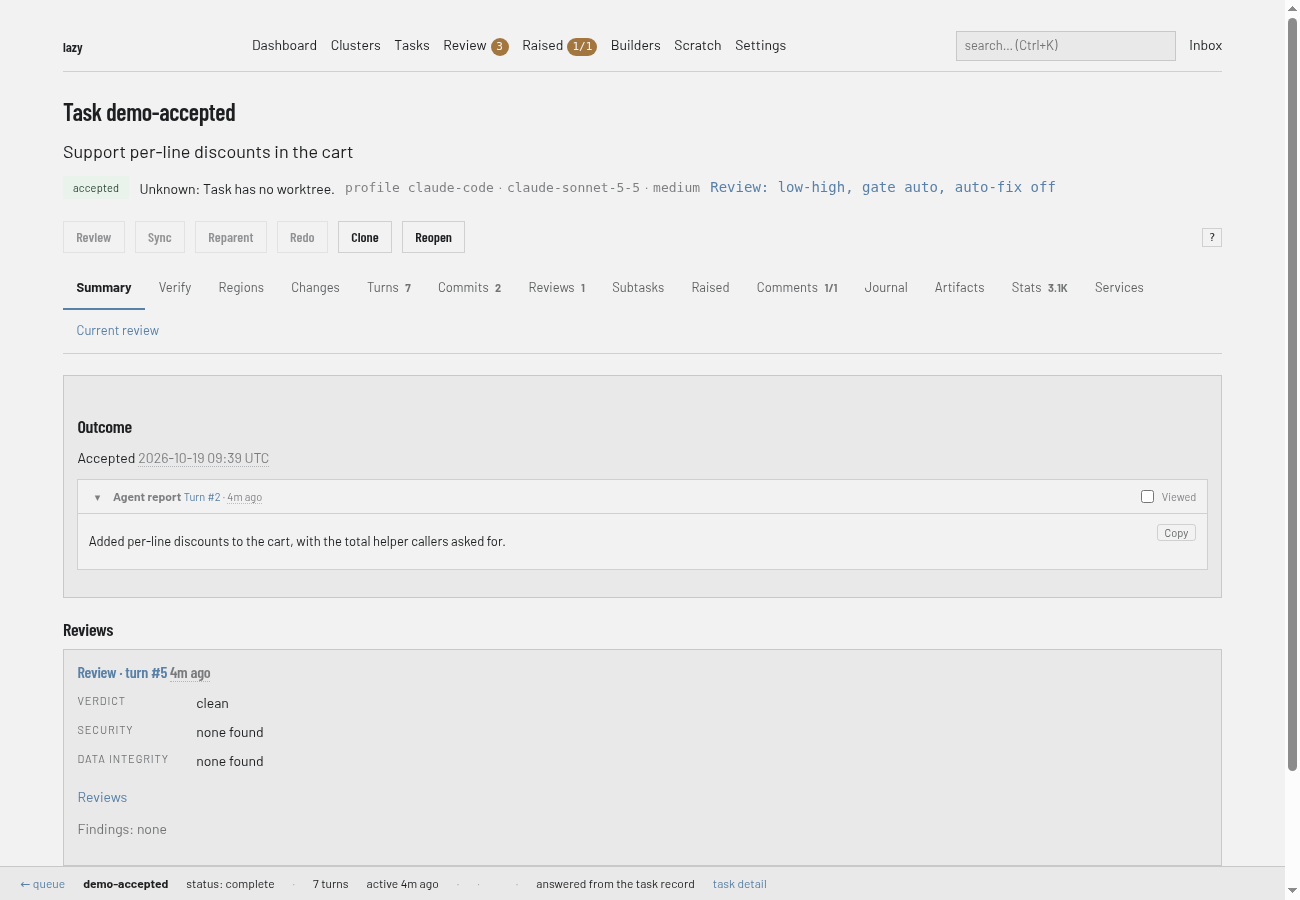Viewport: 1300px width, 900px height.
Task: Open the Scratch page
Action: pos(697,45)
